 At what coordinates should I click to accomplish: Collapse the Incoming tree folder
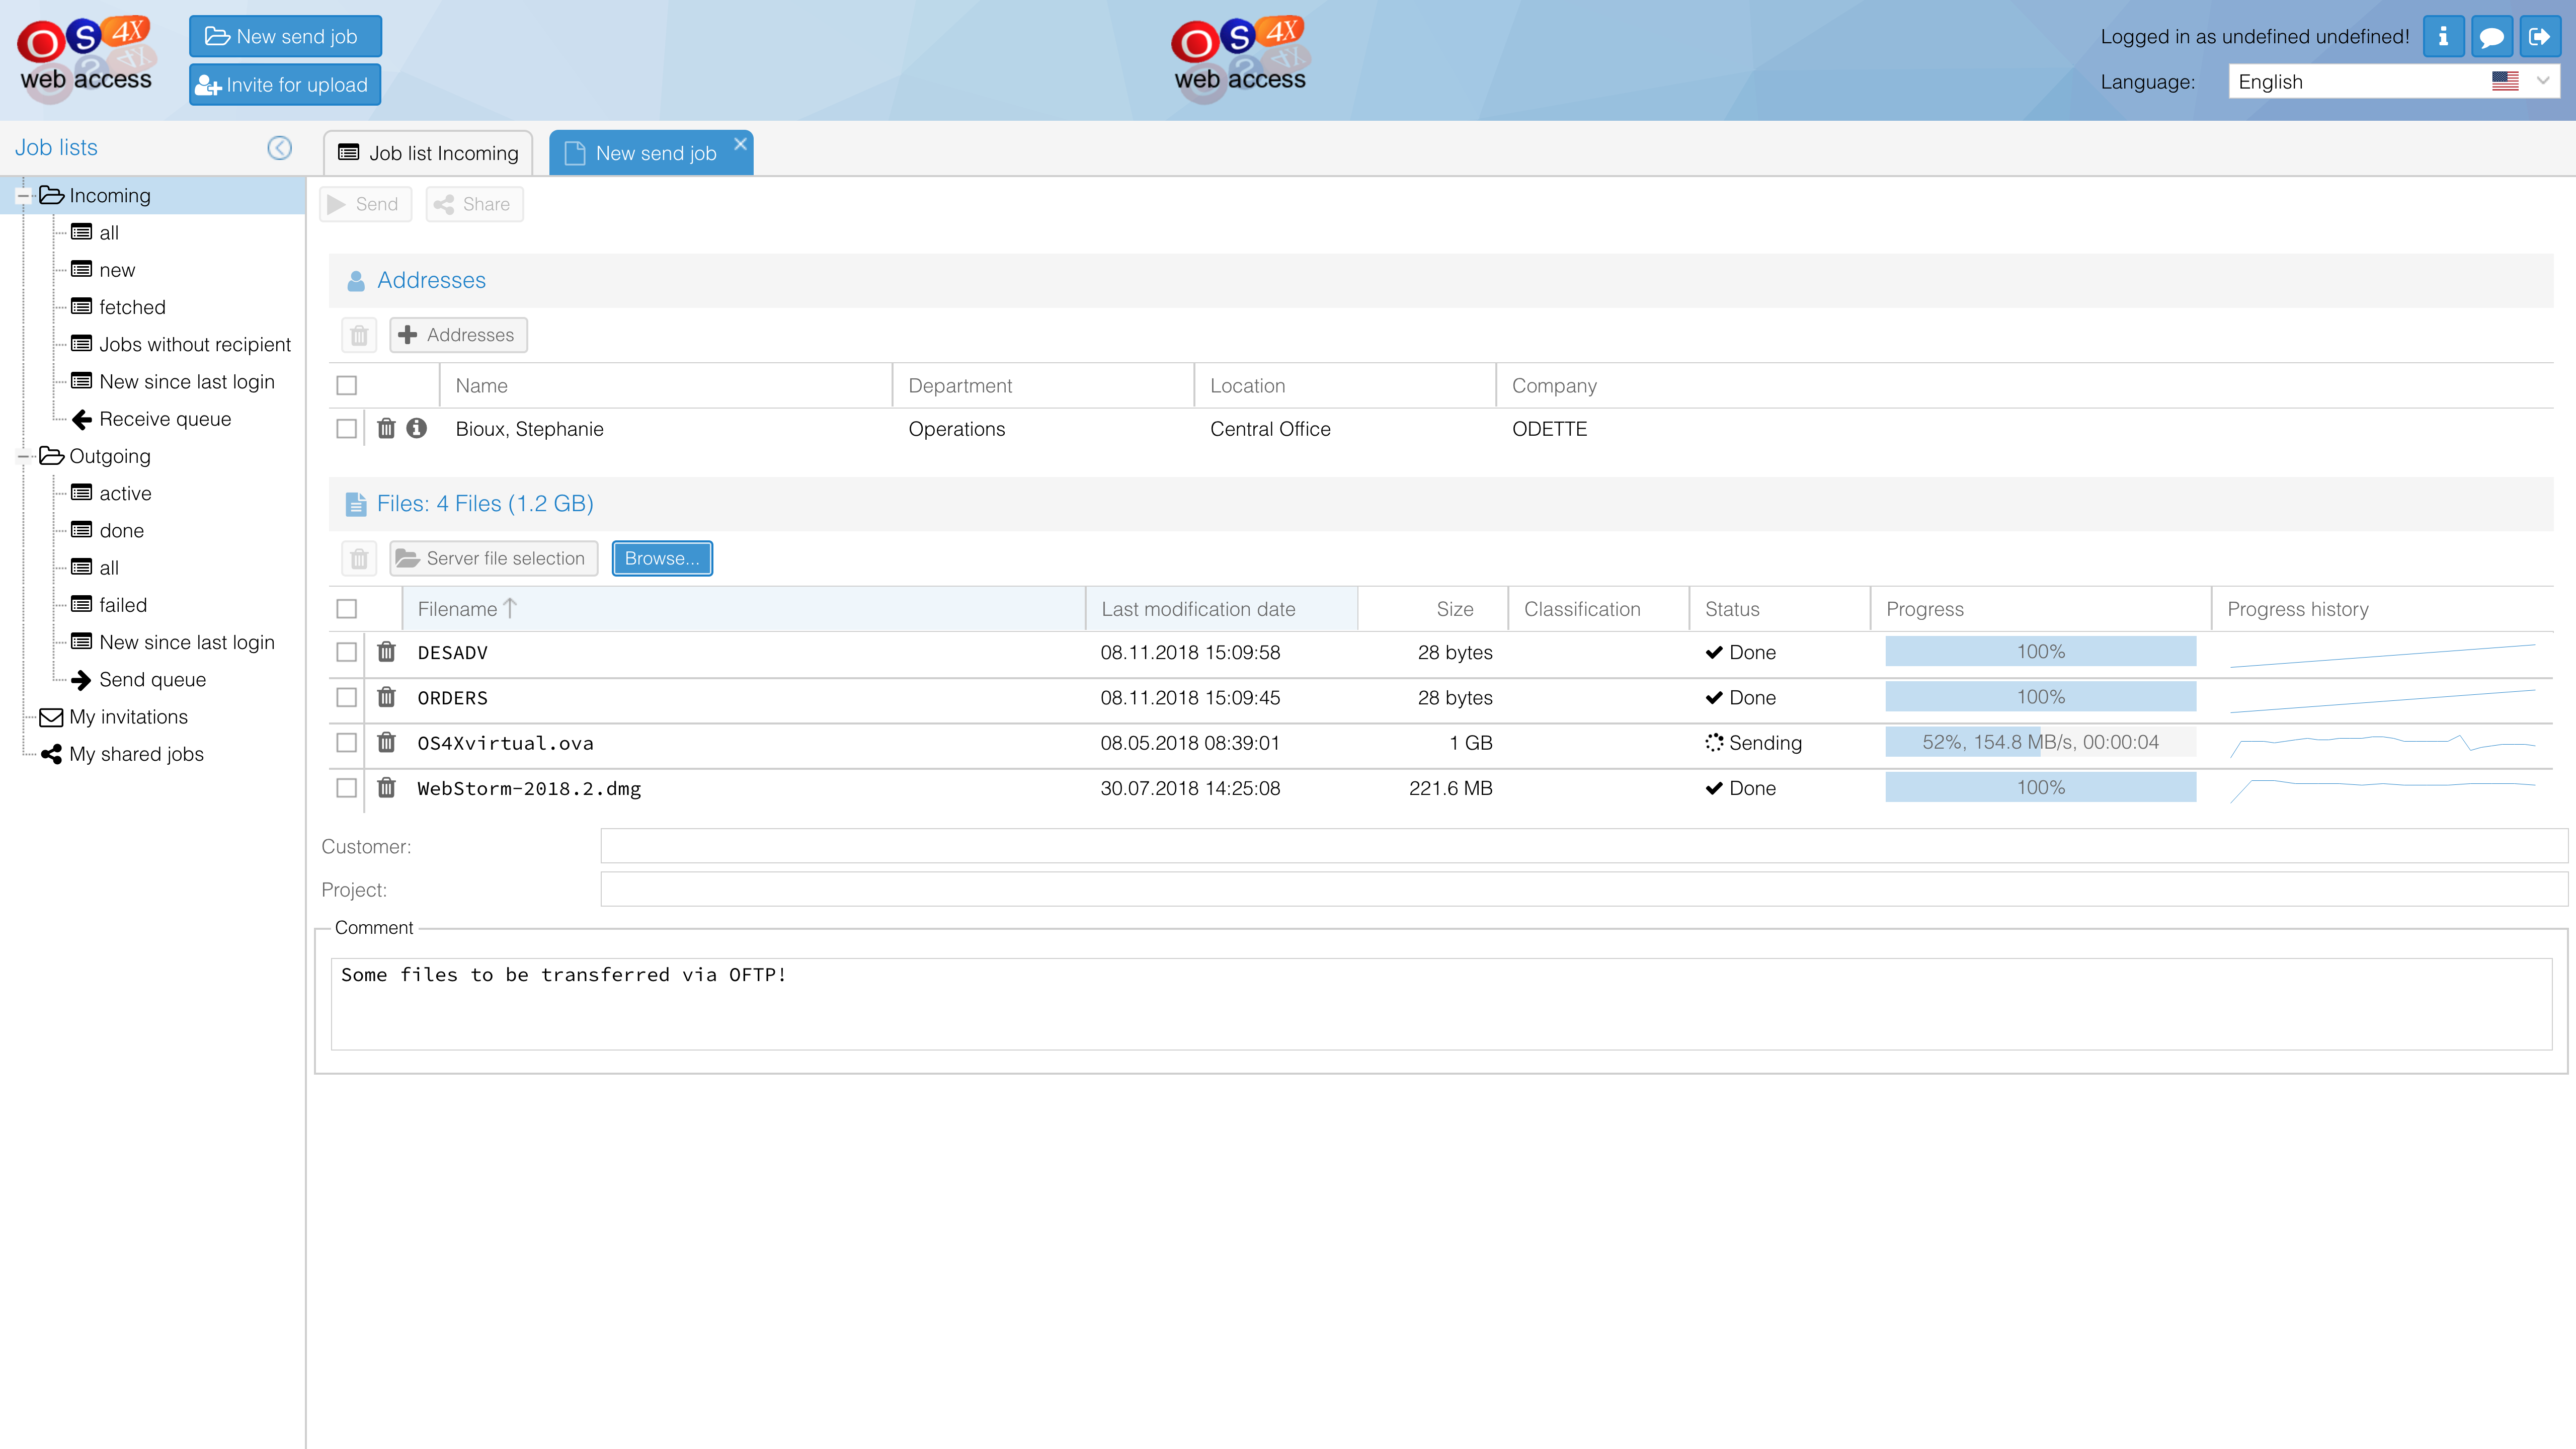pos(23,196)
